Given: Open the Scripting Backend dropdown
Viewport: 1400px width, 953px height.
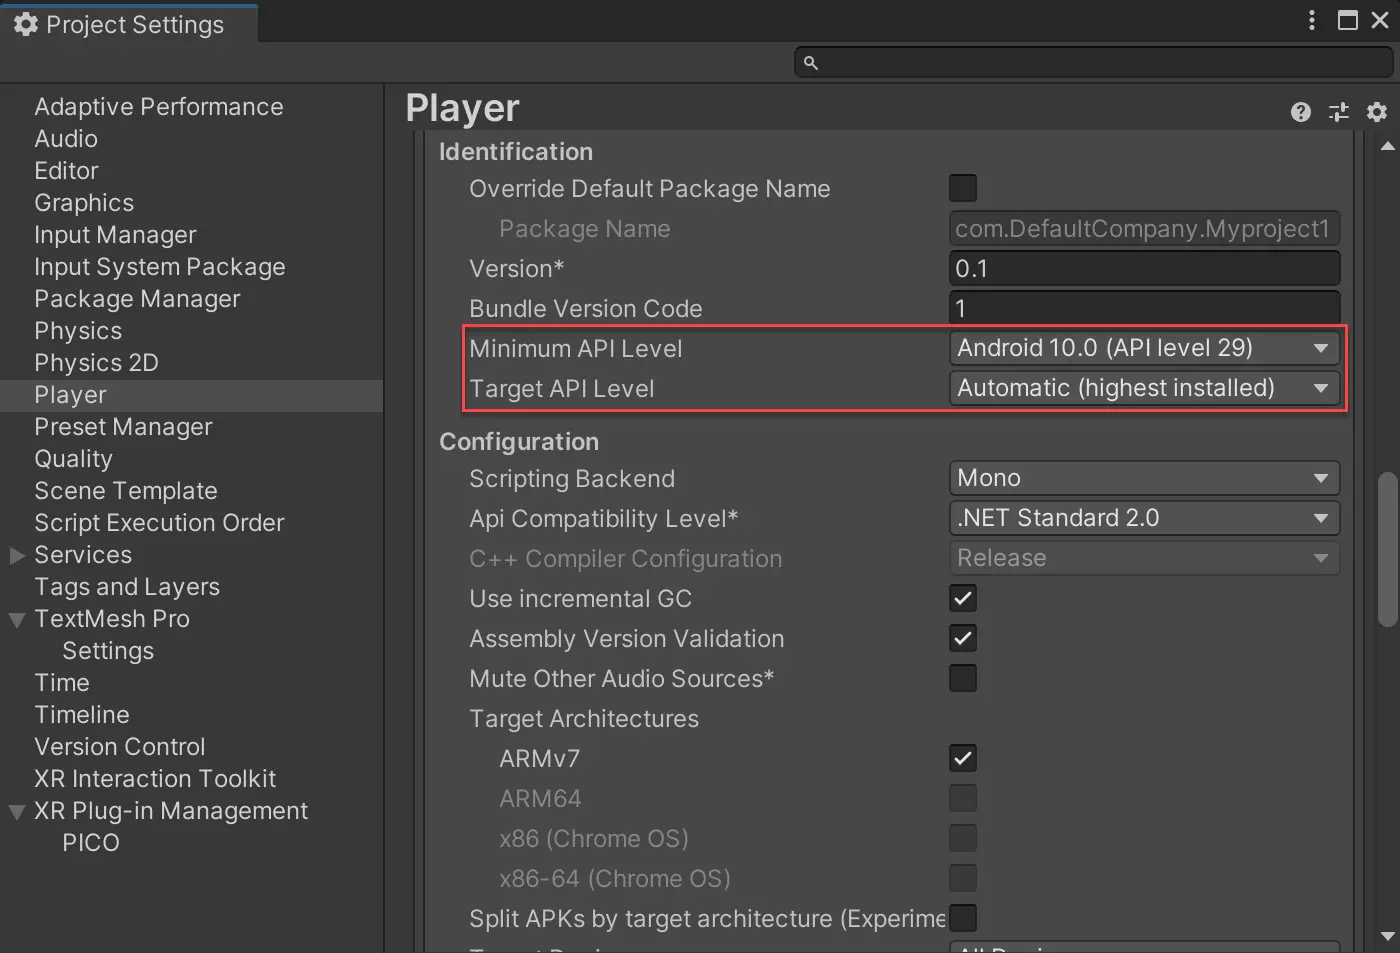Looking at the screenshot, I should (x=1144, y=478).
